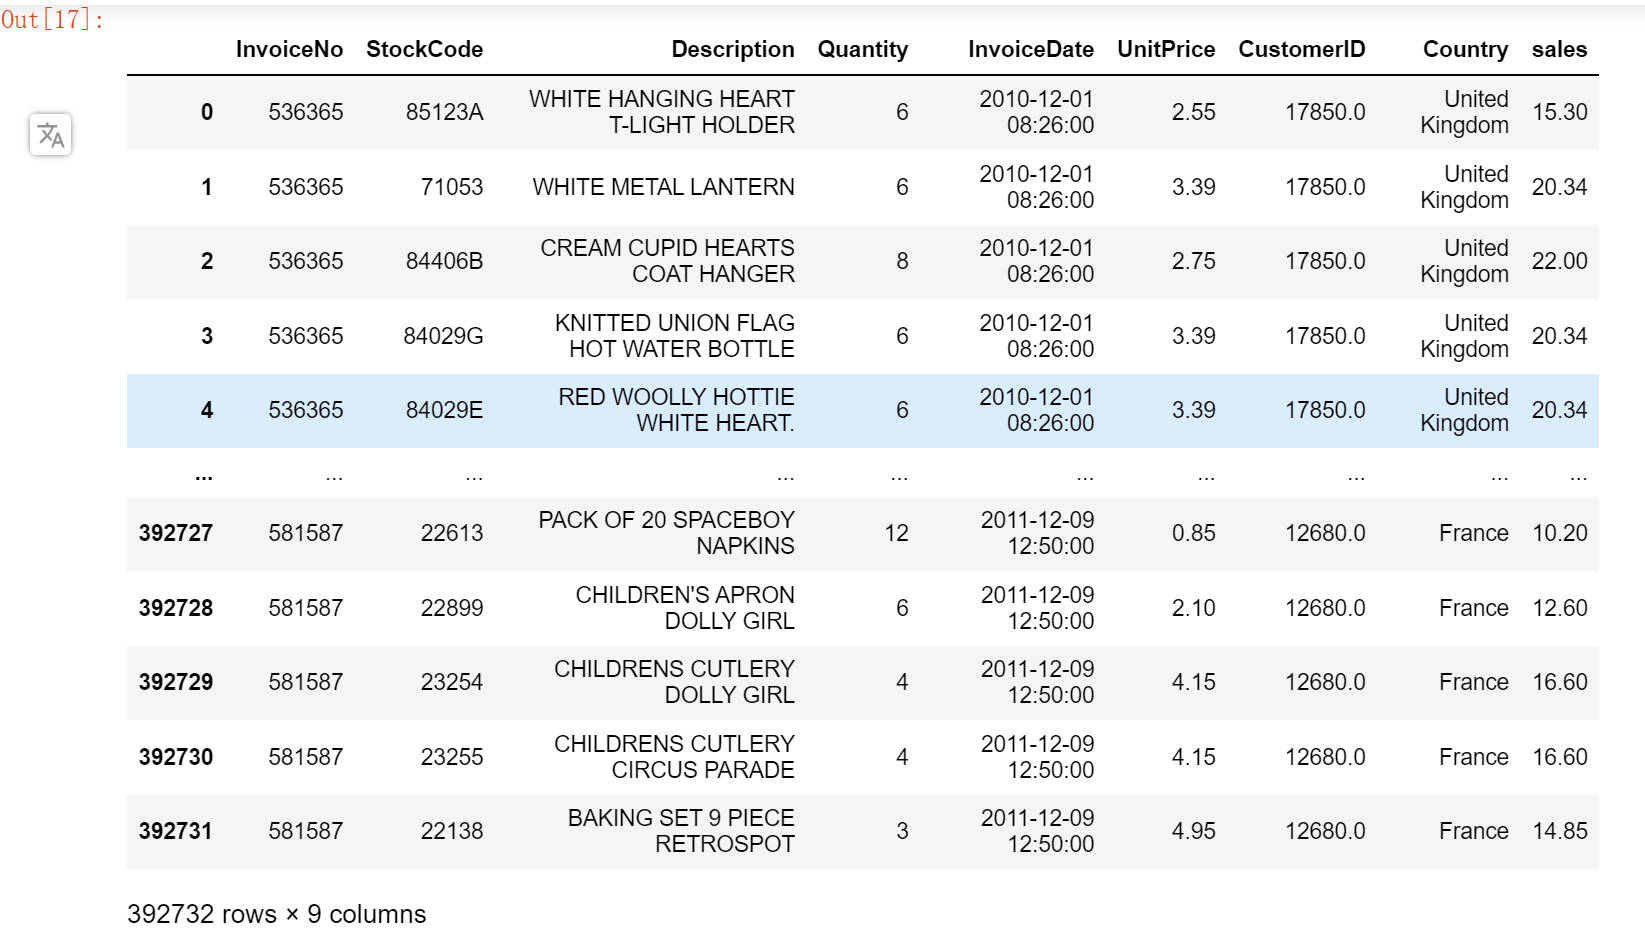The image size is (1645, 945).
Task: Click the Out[17] output prompt label
Action: coord(52,19)
